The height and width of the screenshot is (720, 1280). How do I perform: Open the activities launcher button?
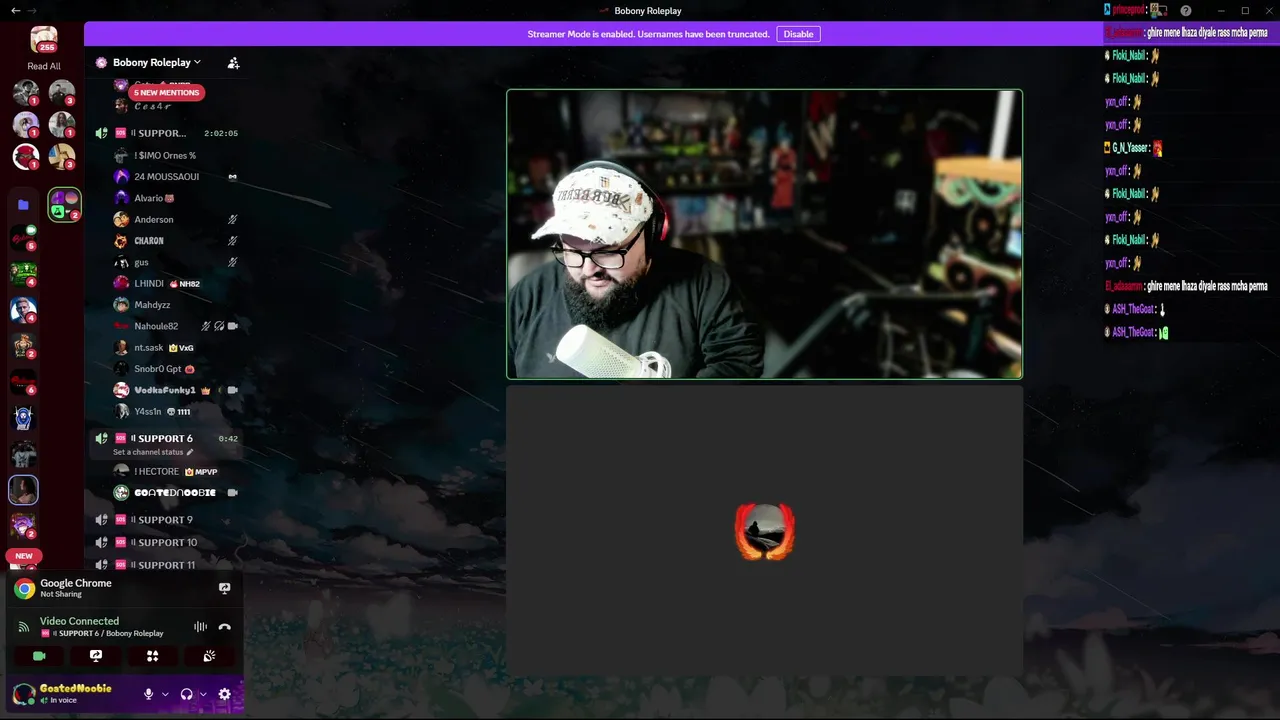pos(152,656)
